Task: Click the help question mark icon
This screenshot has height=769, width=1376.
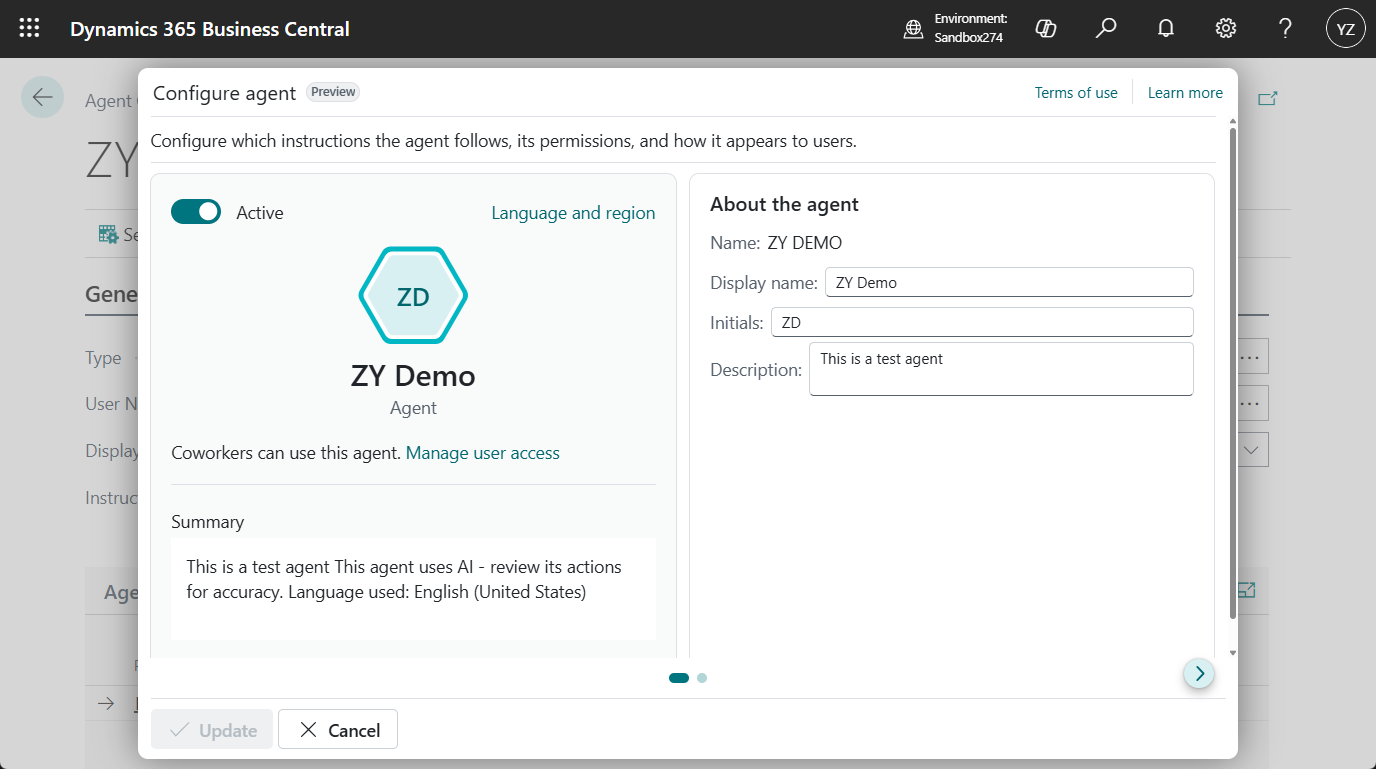Action: [x=1285, y=29]
